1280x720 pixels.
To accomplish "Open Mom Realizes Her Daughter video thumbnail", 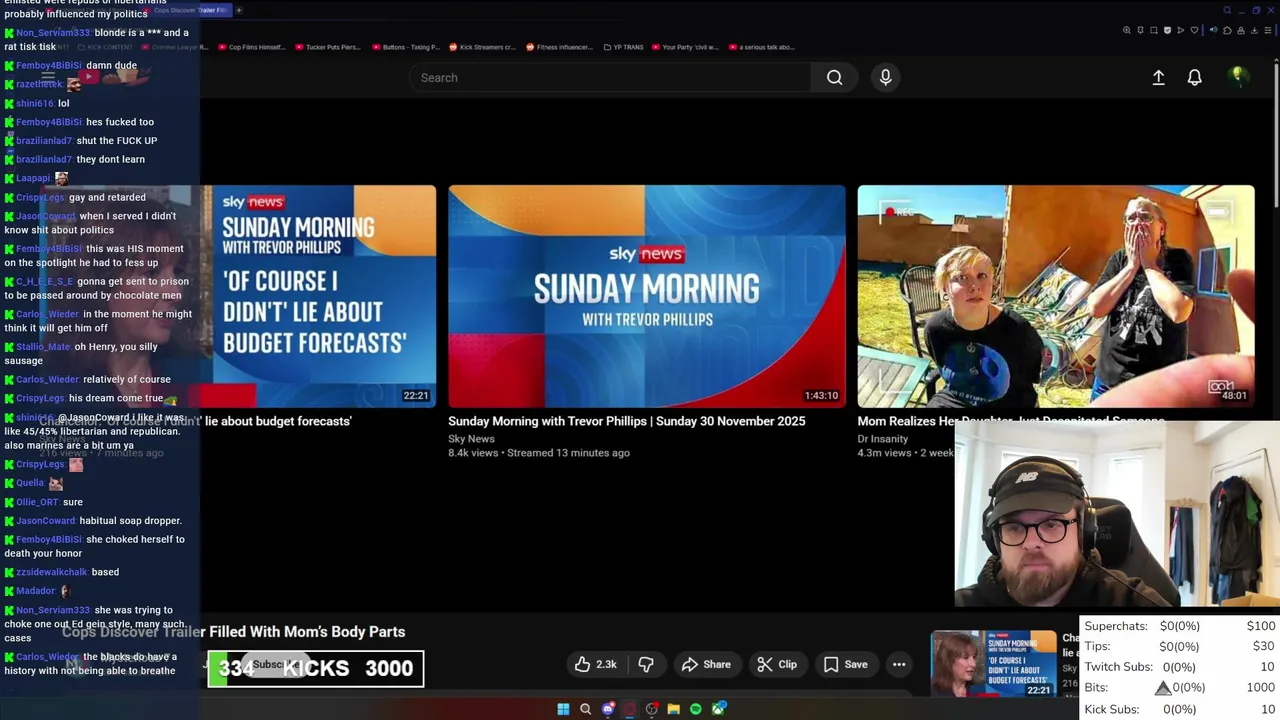I will tap(1055, 297).
